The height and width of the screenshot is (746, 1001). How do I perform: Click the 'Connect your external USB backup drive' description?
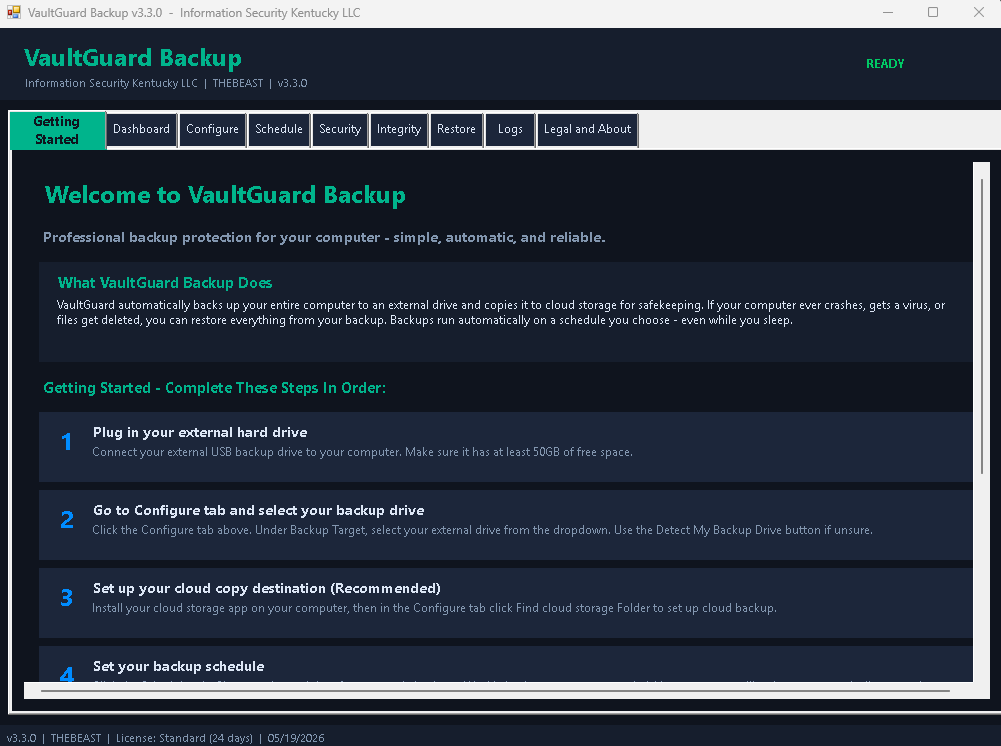[363, 452]
